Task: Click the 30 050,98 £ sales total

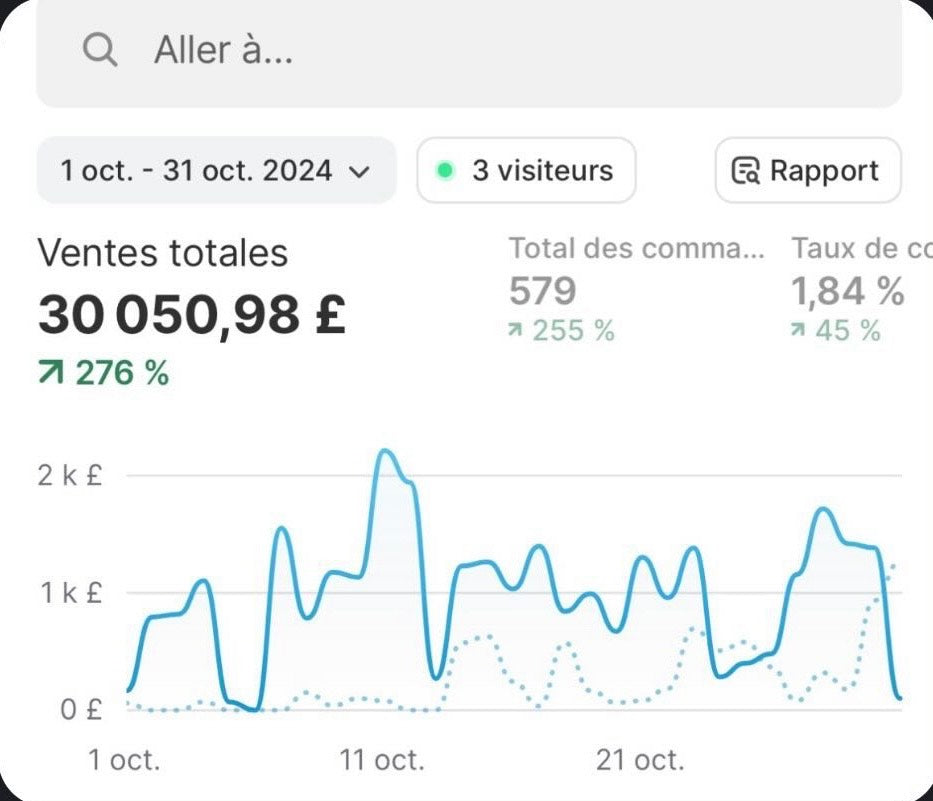Action: click(x=192, y=314)
